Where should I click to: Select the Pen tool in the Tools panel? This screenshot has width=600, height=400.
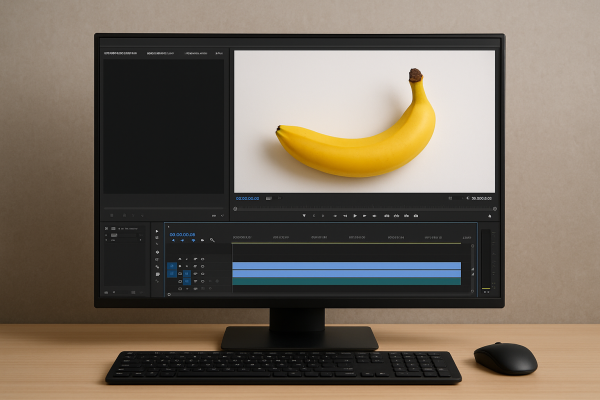(x=157, y=267)
